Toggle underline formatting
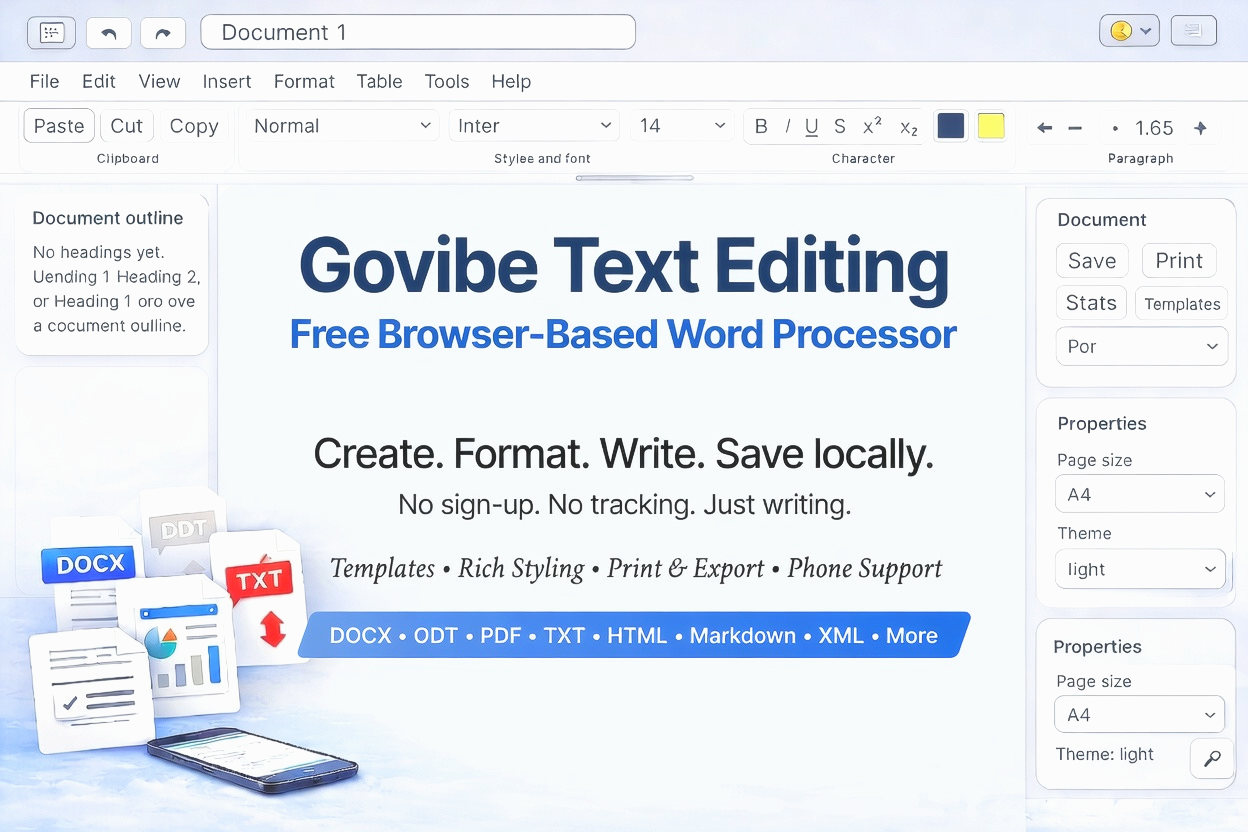Screen dimensions: 1248x832 click(812, 126)
